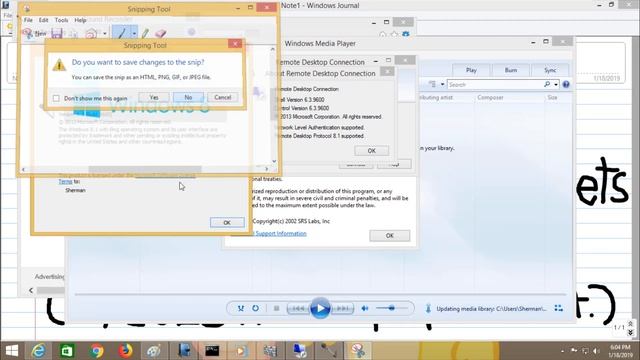Viewport: 640px width, 360px height.
Task: Click the updating media library status icon
Action: 428,309
